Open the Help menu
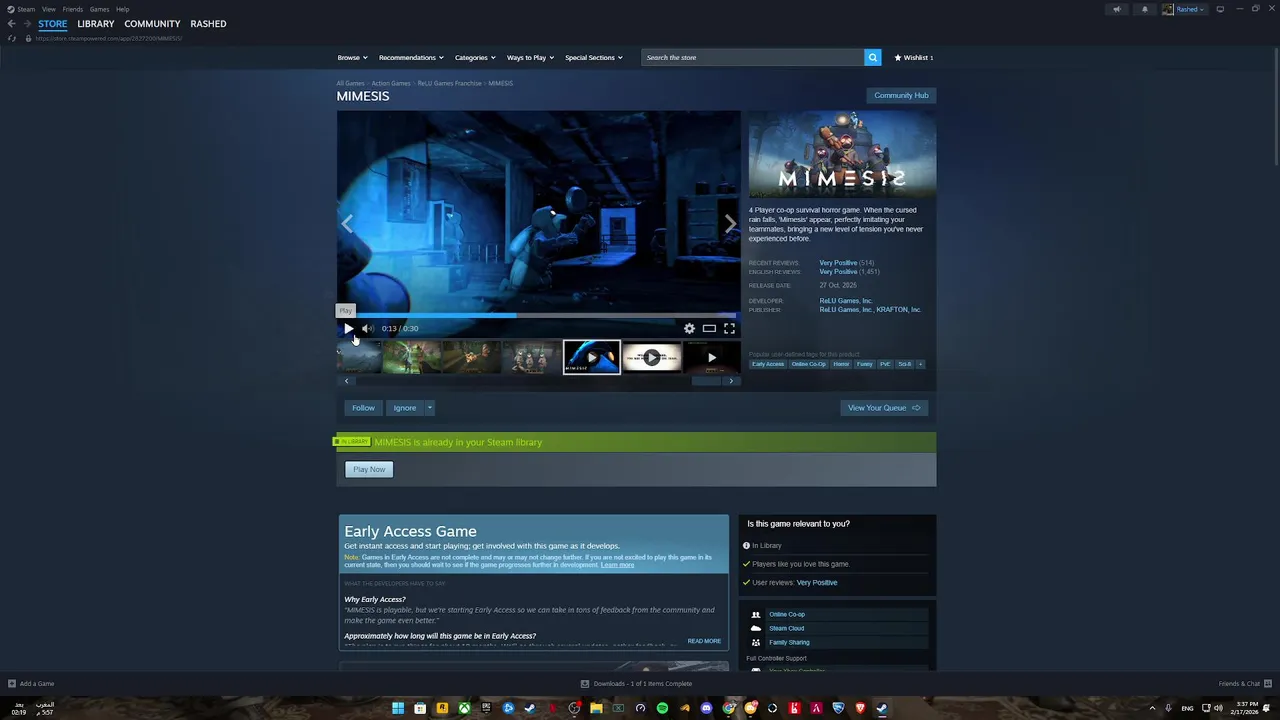This screenshot has width=1280, height=720. click(122, 9)
